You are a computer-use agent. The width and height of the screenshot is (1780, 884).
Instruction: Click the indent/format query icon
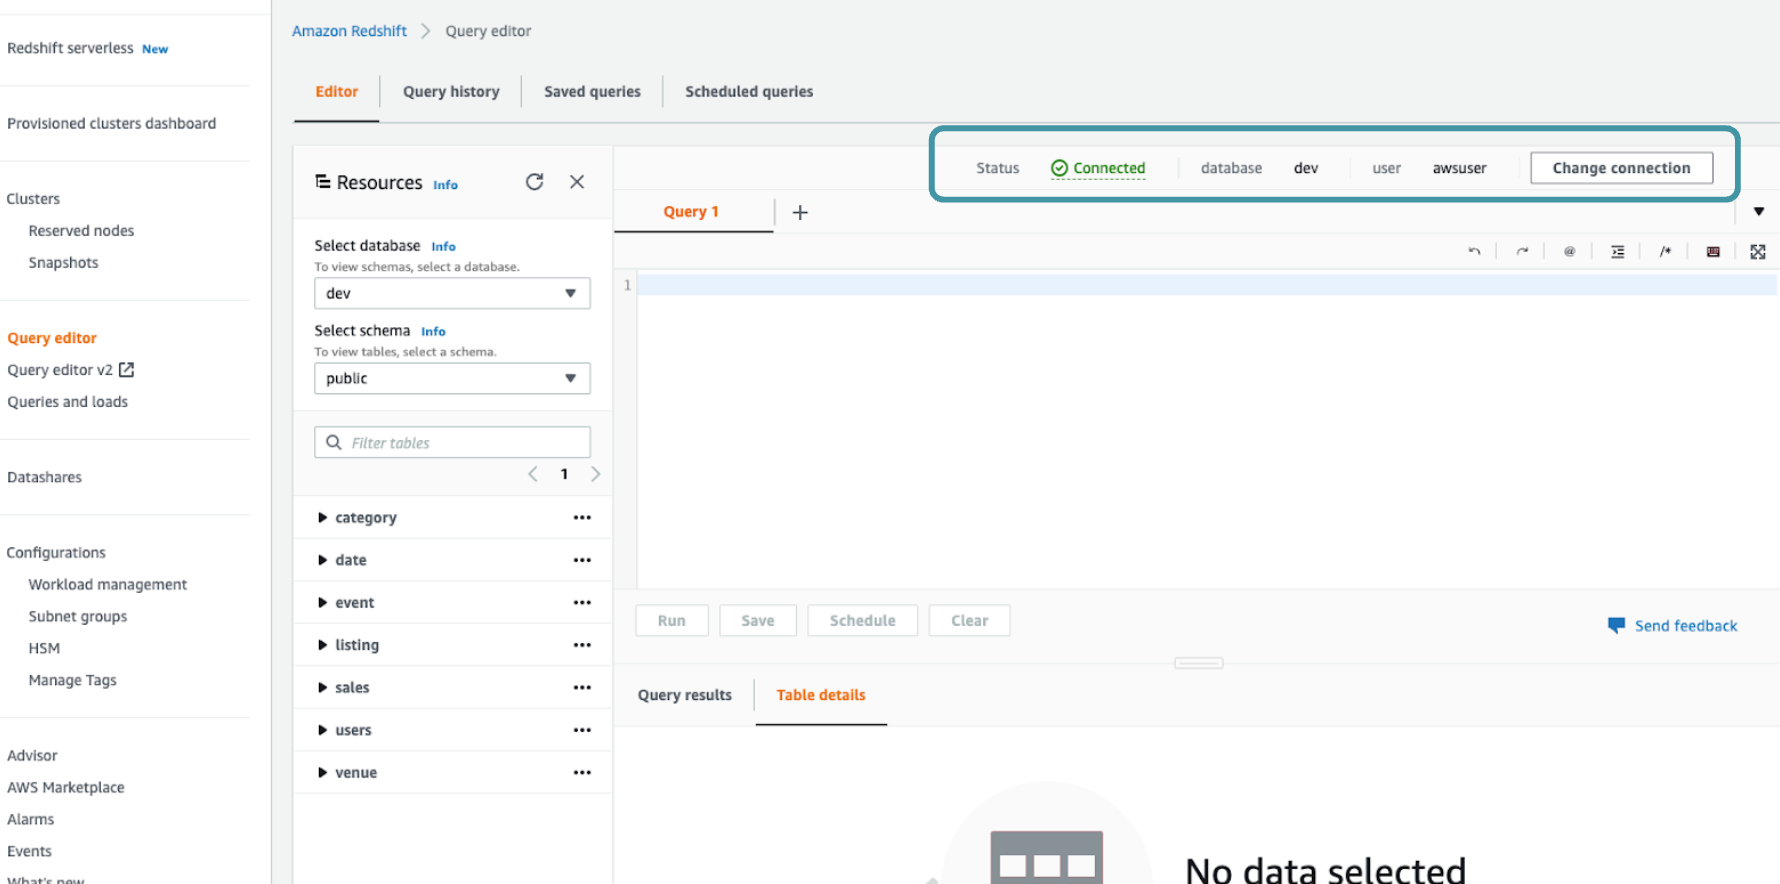coord(1617,251)
